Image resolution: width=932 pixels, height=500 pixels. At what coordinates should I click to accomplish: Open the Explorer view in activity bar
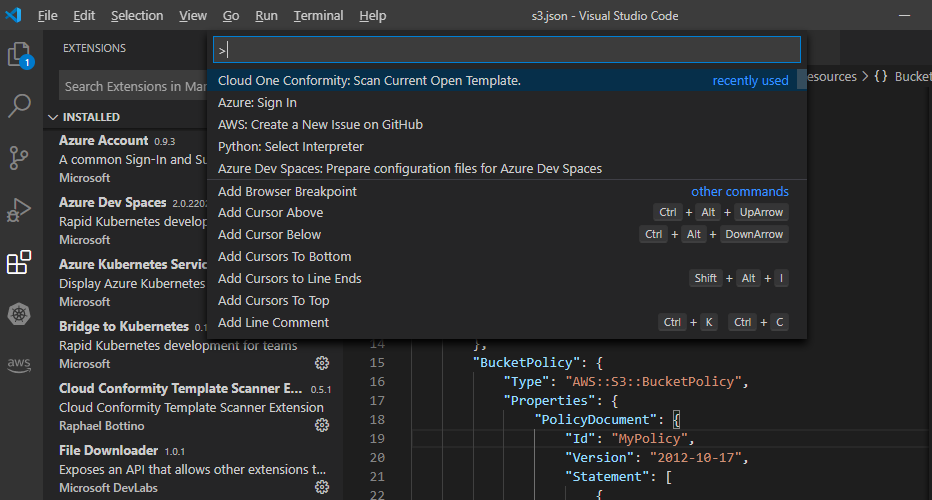20,54
